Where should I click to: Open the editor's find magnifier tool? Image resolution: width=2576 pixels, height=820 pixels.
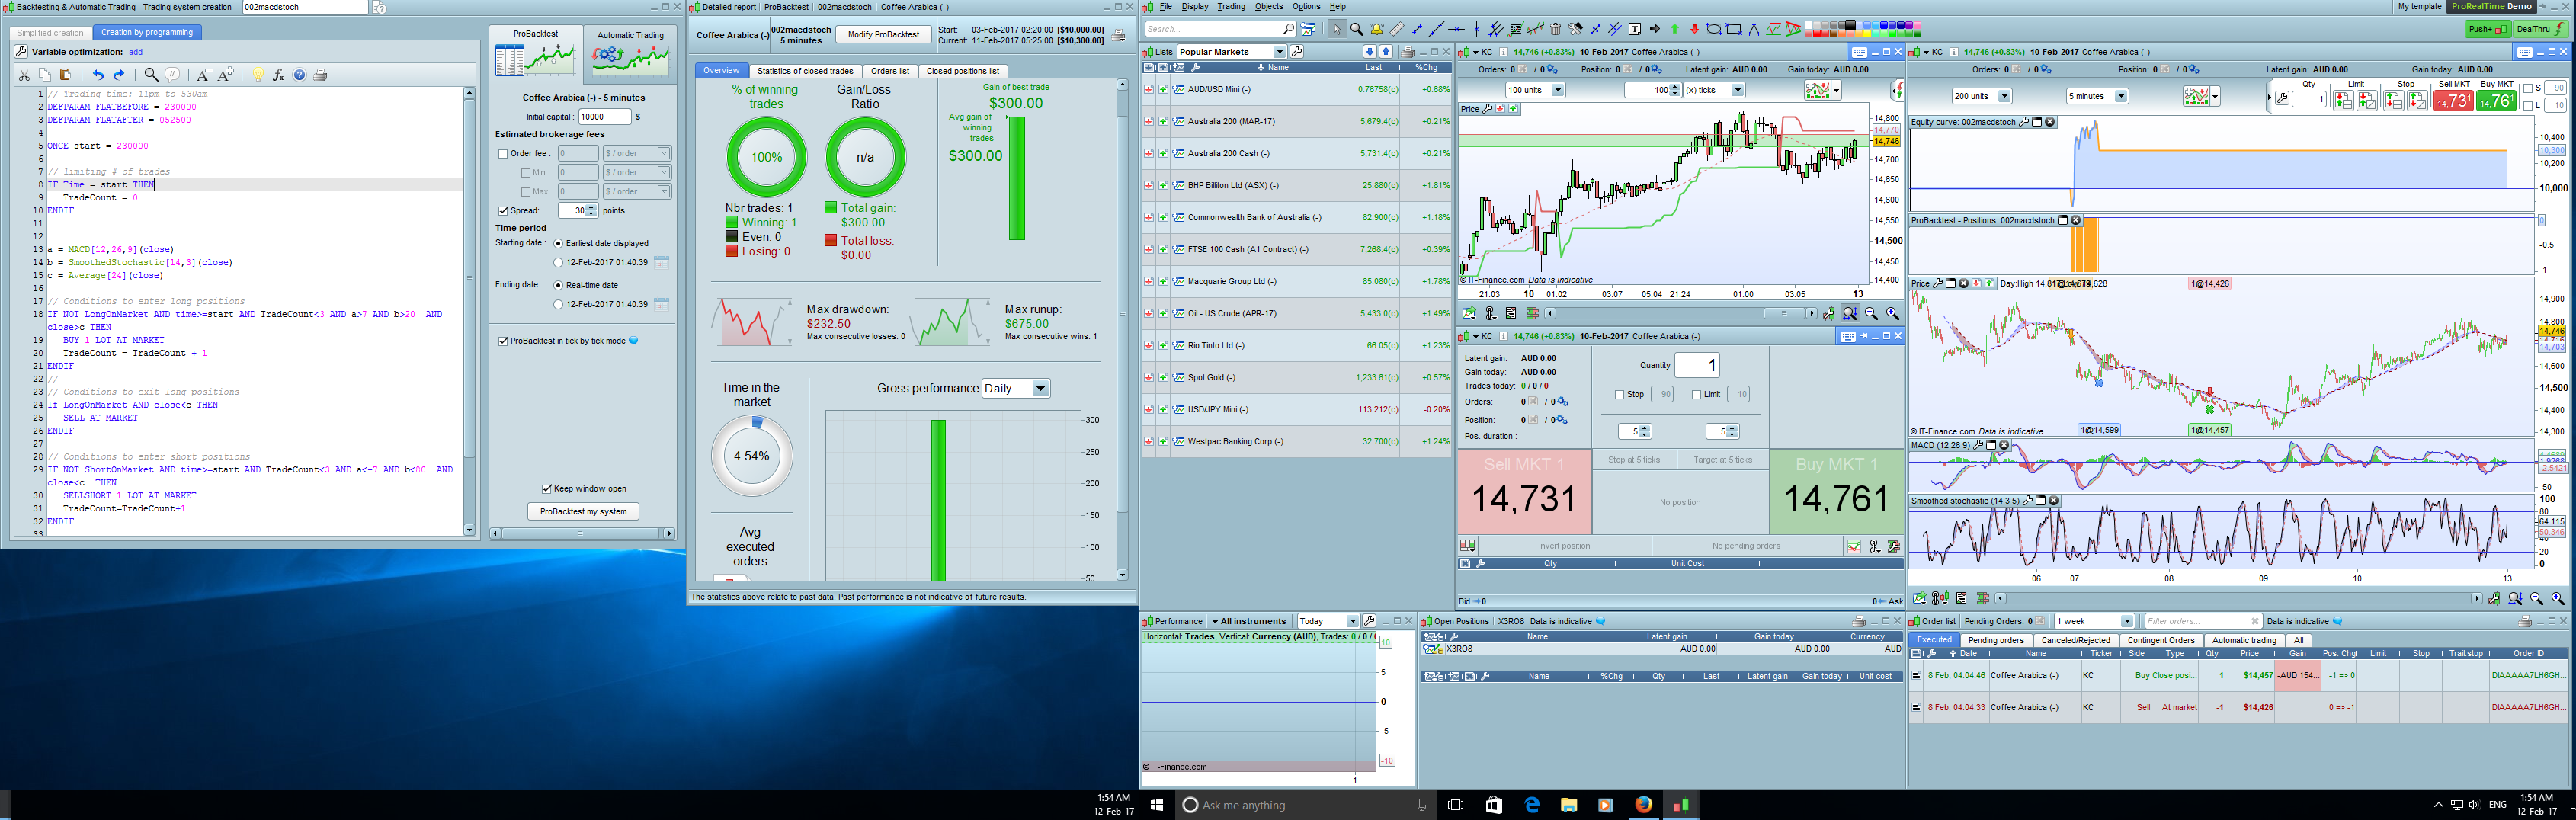pos(151,75)
